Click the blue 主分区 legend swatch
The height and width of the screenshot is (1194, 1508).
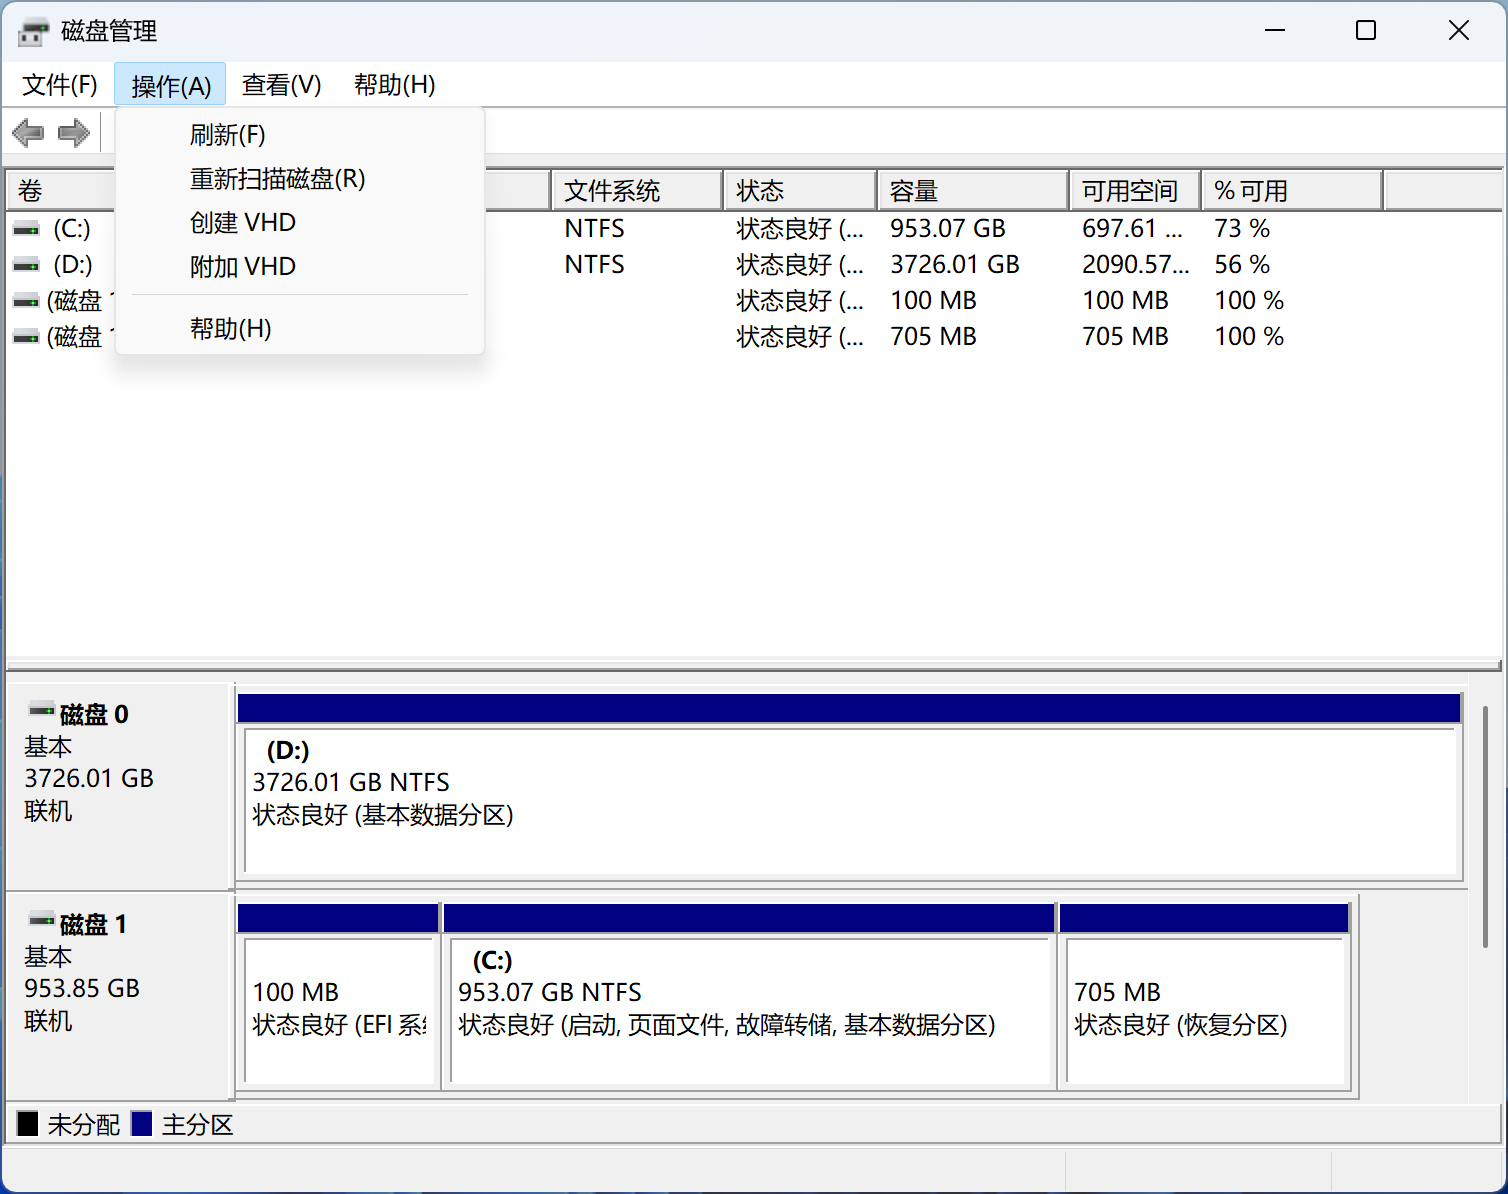(x=142, y=1124)
